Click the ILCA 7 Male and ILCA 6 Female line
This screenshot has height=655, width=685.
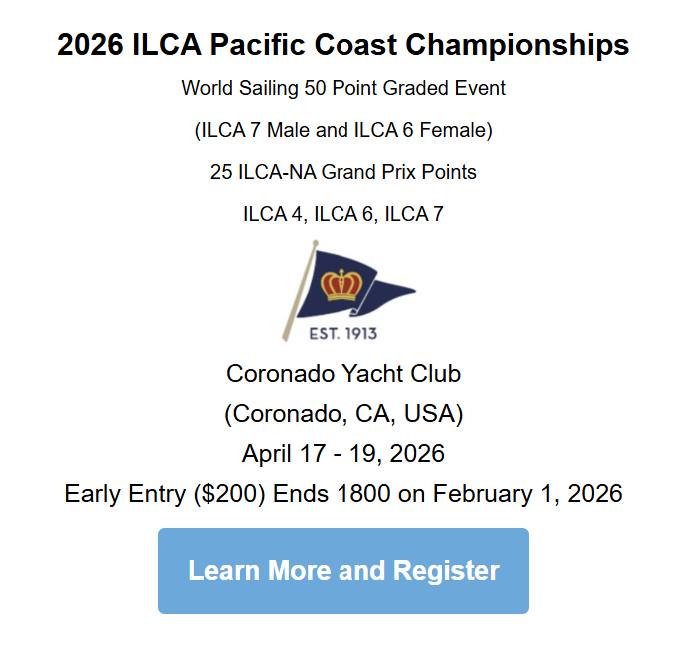(x=343, y=130)
